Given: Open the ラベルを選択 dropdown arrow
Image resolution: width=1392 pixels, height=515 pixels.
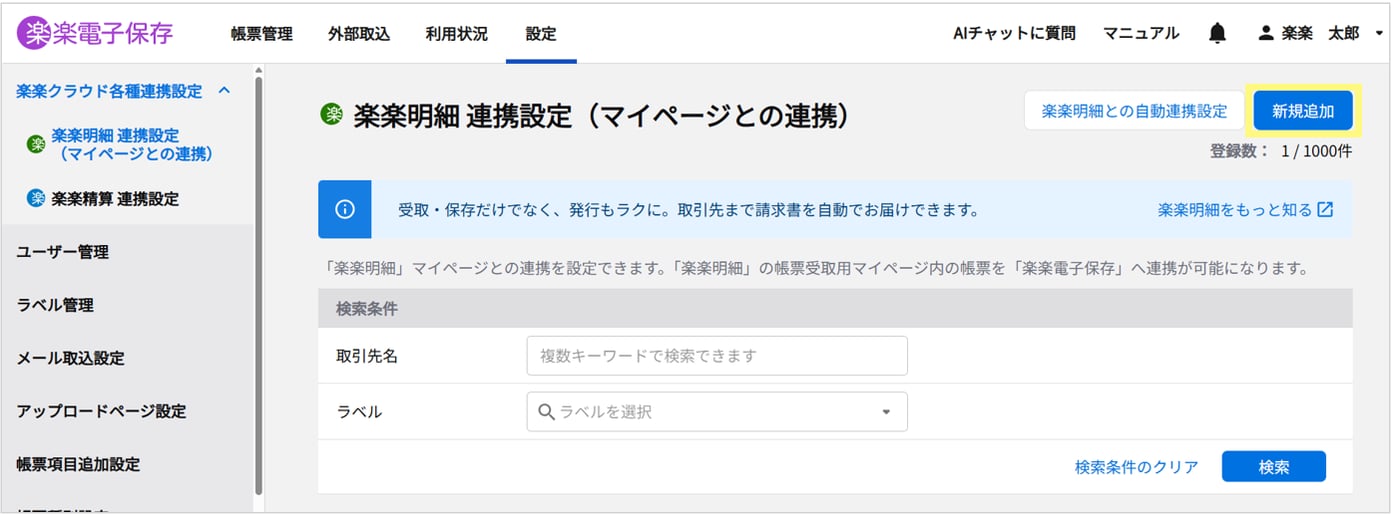Looking at the screenshot, I should tap(886, 412).
